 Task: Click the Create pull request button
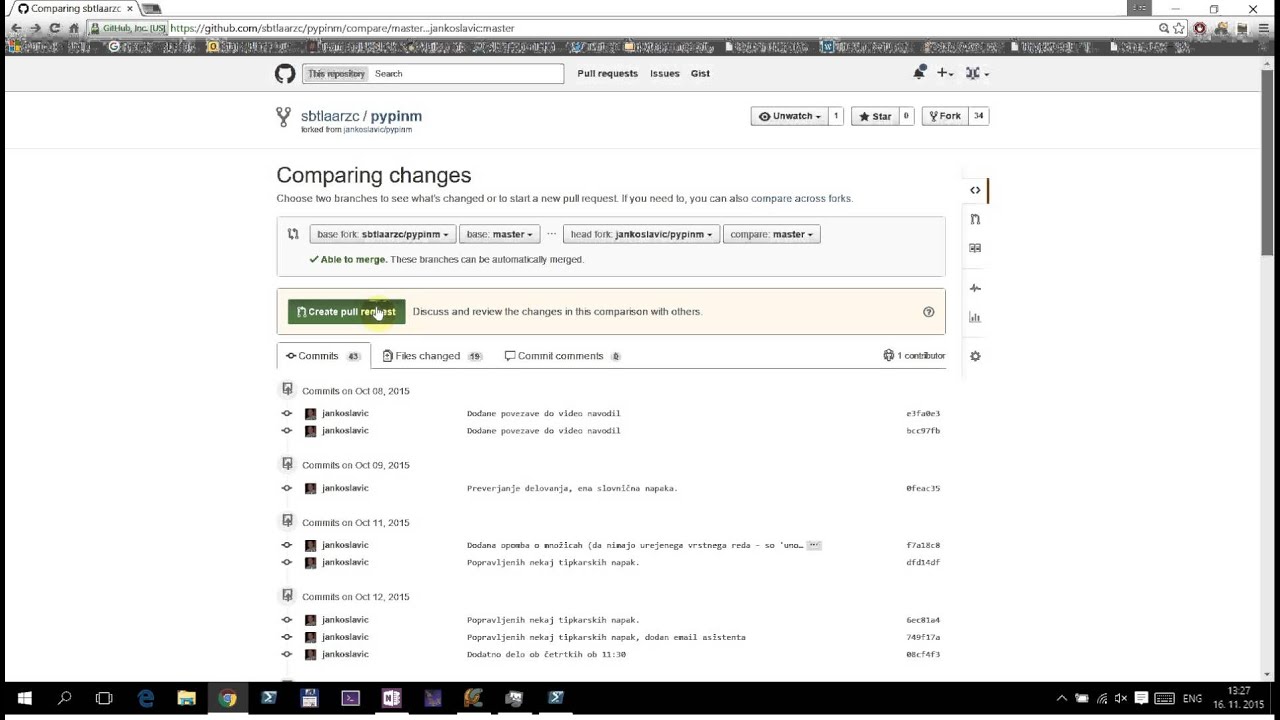[346, 312]
